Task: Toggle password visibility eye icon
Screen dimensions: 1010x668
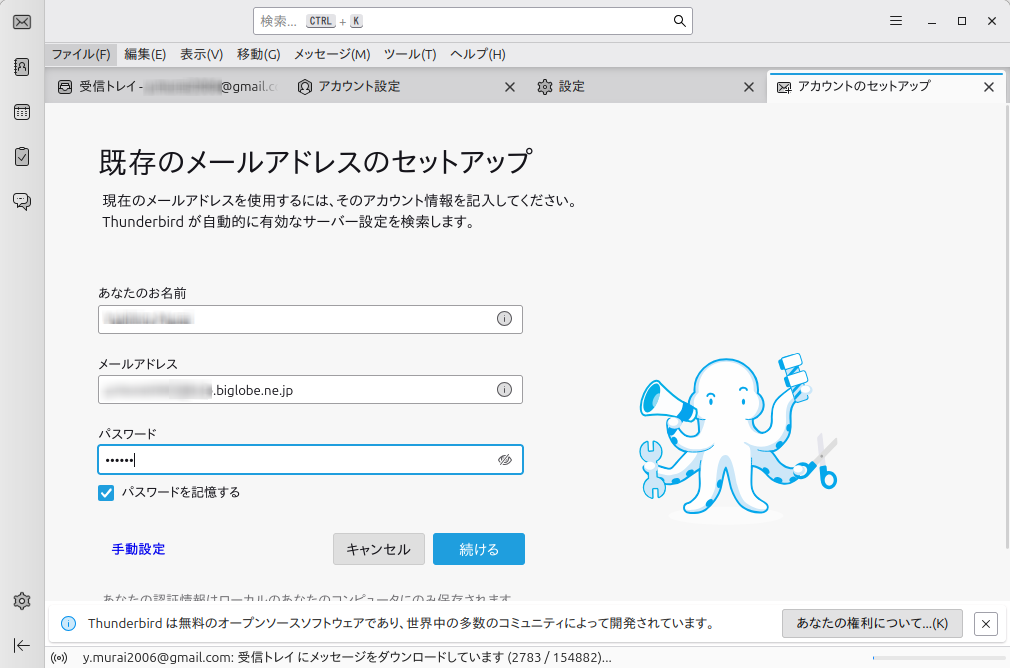Action: tap(504, 459)
